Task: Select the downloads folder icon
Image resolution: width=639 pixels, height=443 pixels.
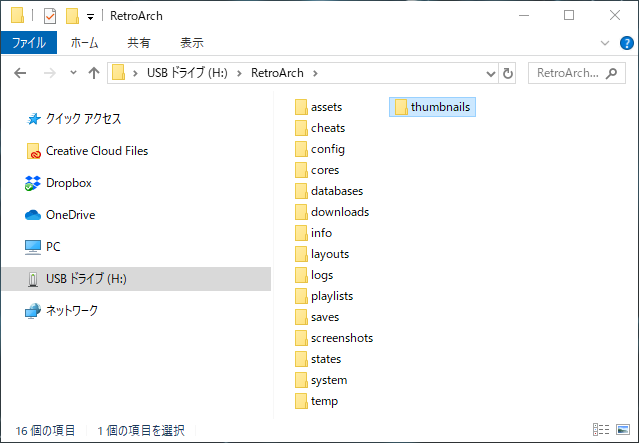Action: 301,212
